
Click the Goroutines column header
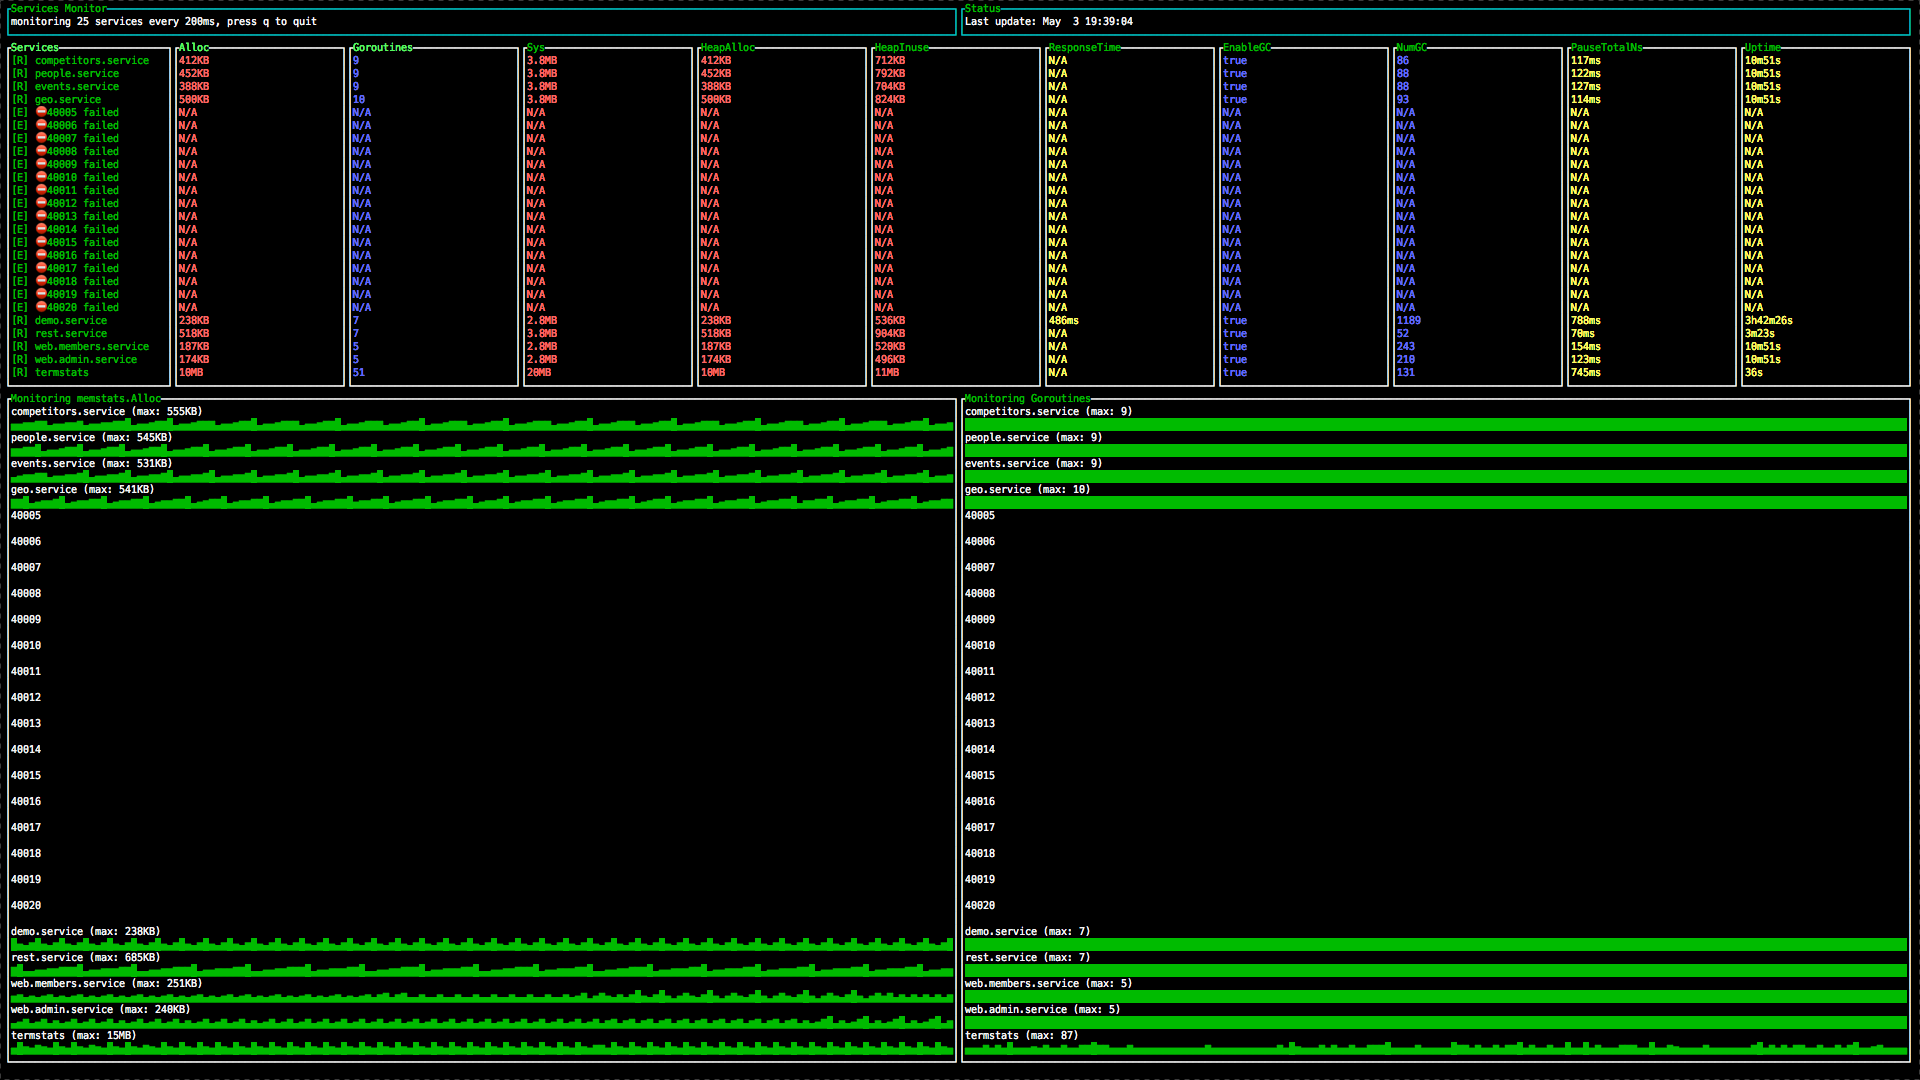382,48
